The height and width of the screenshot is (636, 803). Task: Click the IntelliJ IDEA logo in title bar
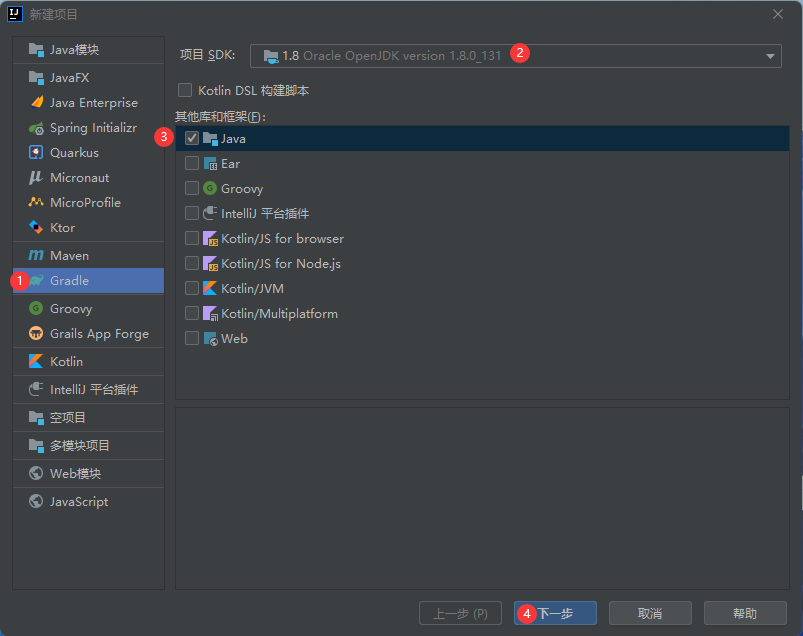point(15,14)
